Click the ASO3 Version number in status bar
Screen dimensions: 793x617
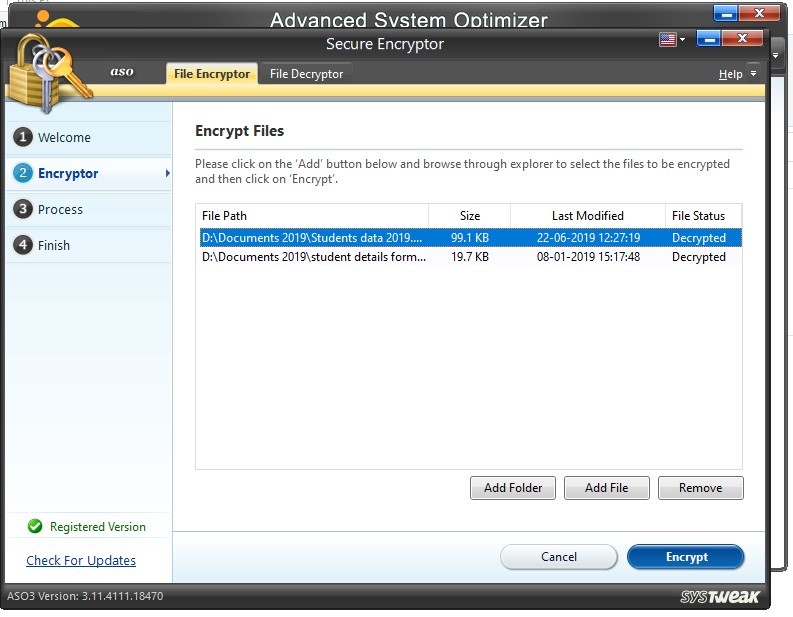pyautogui.click(x=85, y=596)
